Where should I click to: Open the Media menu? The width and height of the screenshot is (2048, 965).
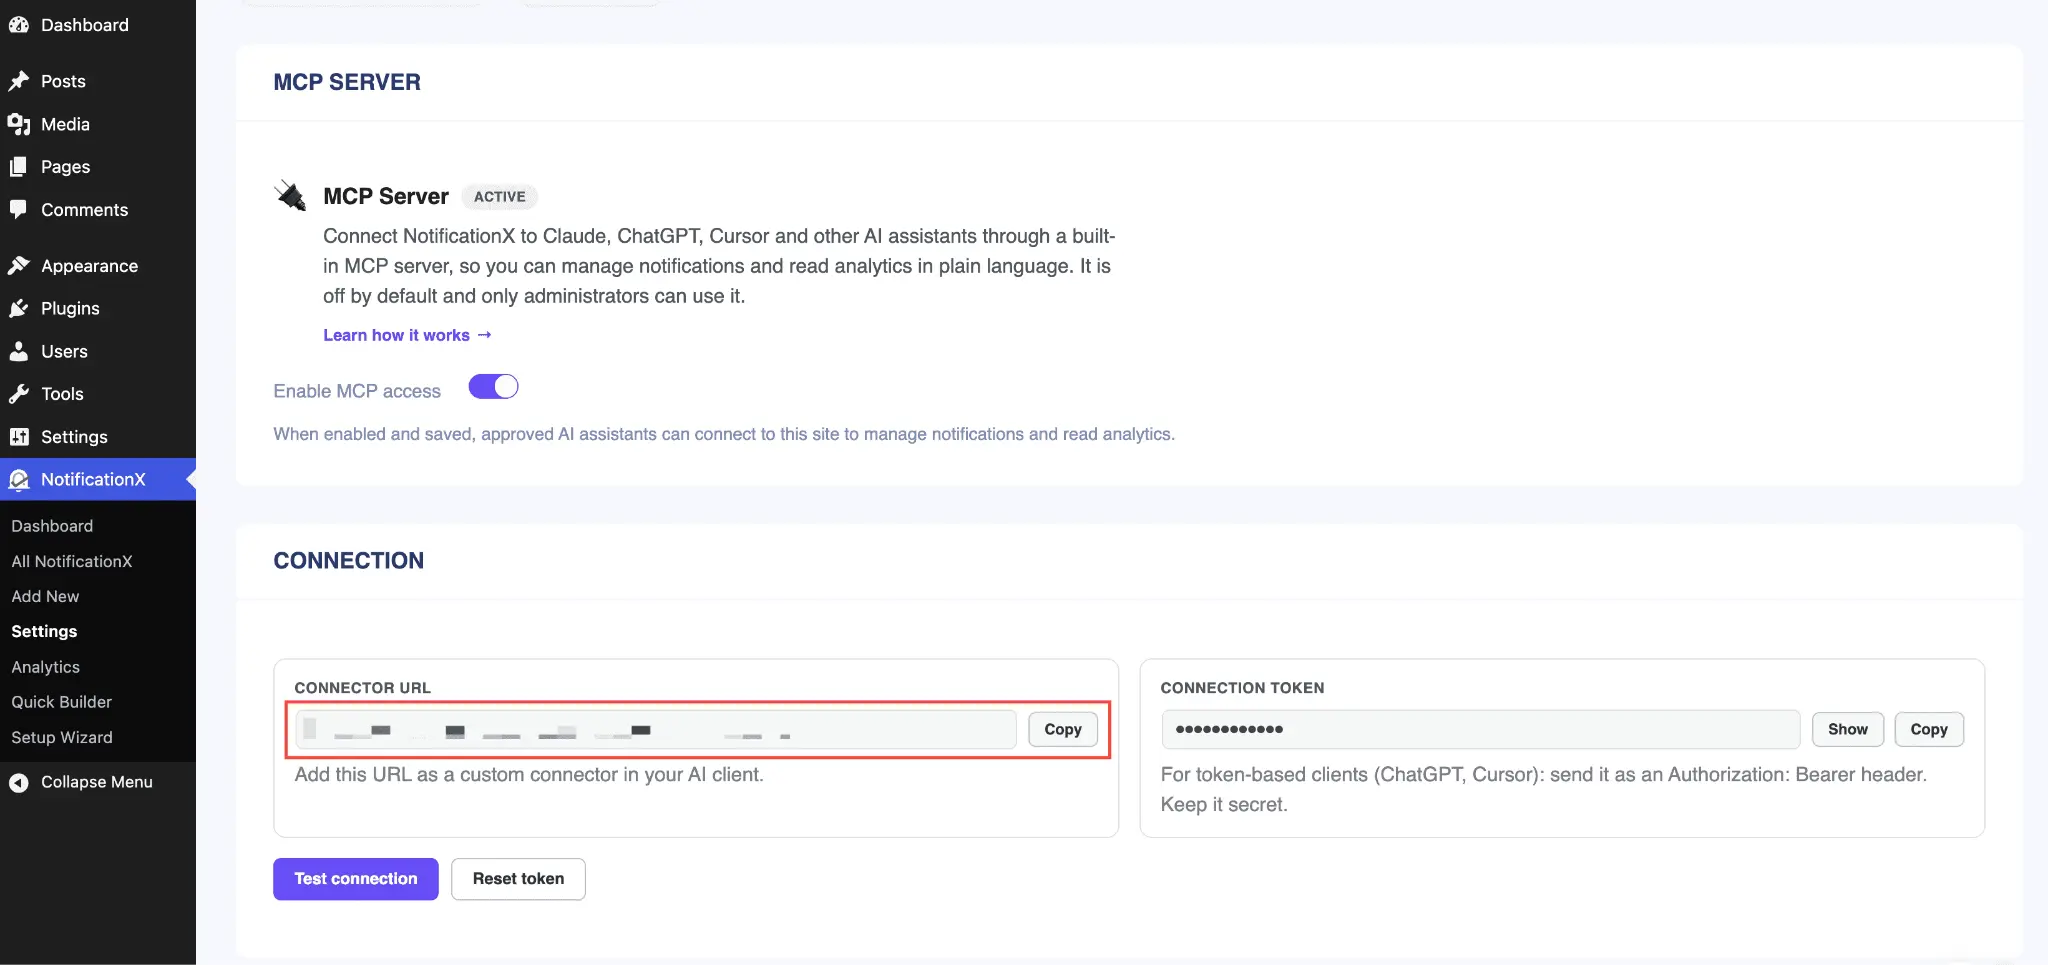(x=98, y=124)
